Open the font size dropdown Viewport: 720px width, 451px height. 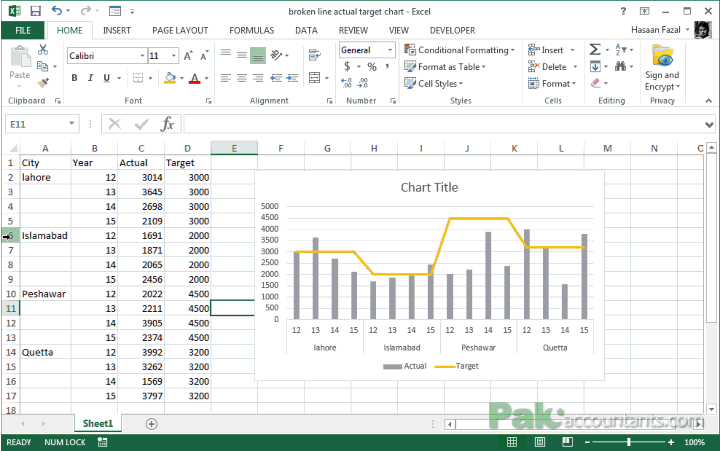click(x=174, y=56)
